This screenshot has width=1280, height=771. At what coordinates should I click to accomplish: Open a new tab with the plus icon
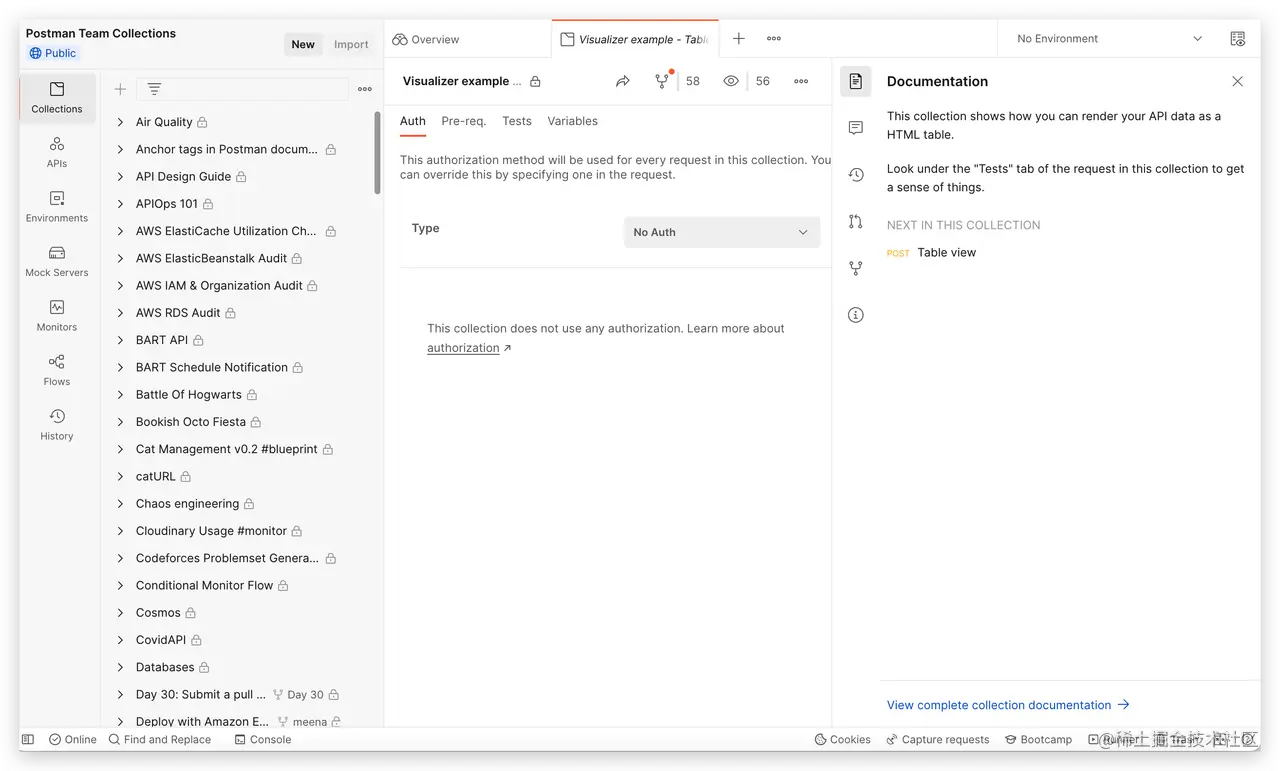[x=739, y=39]
